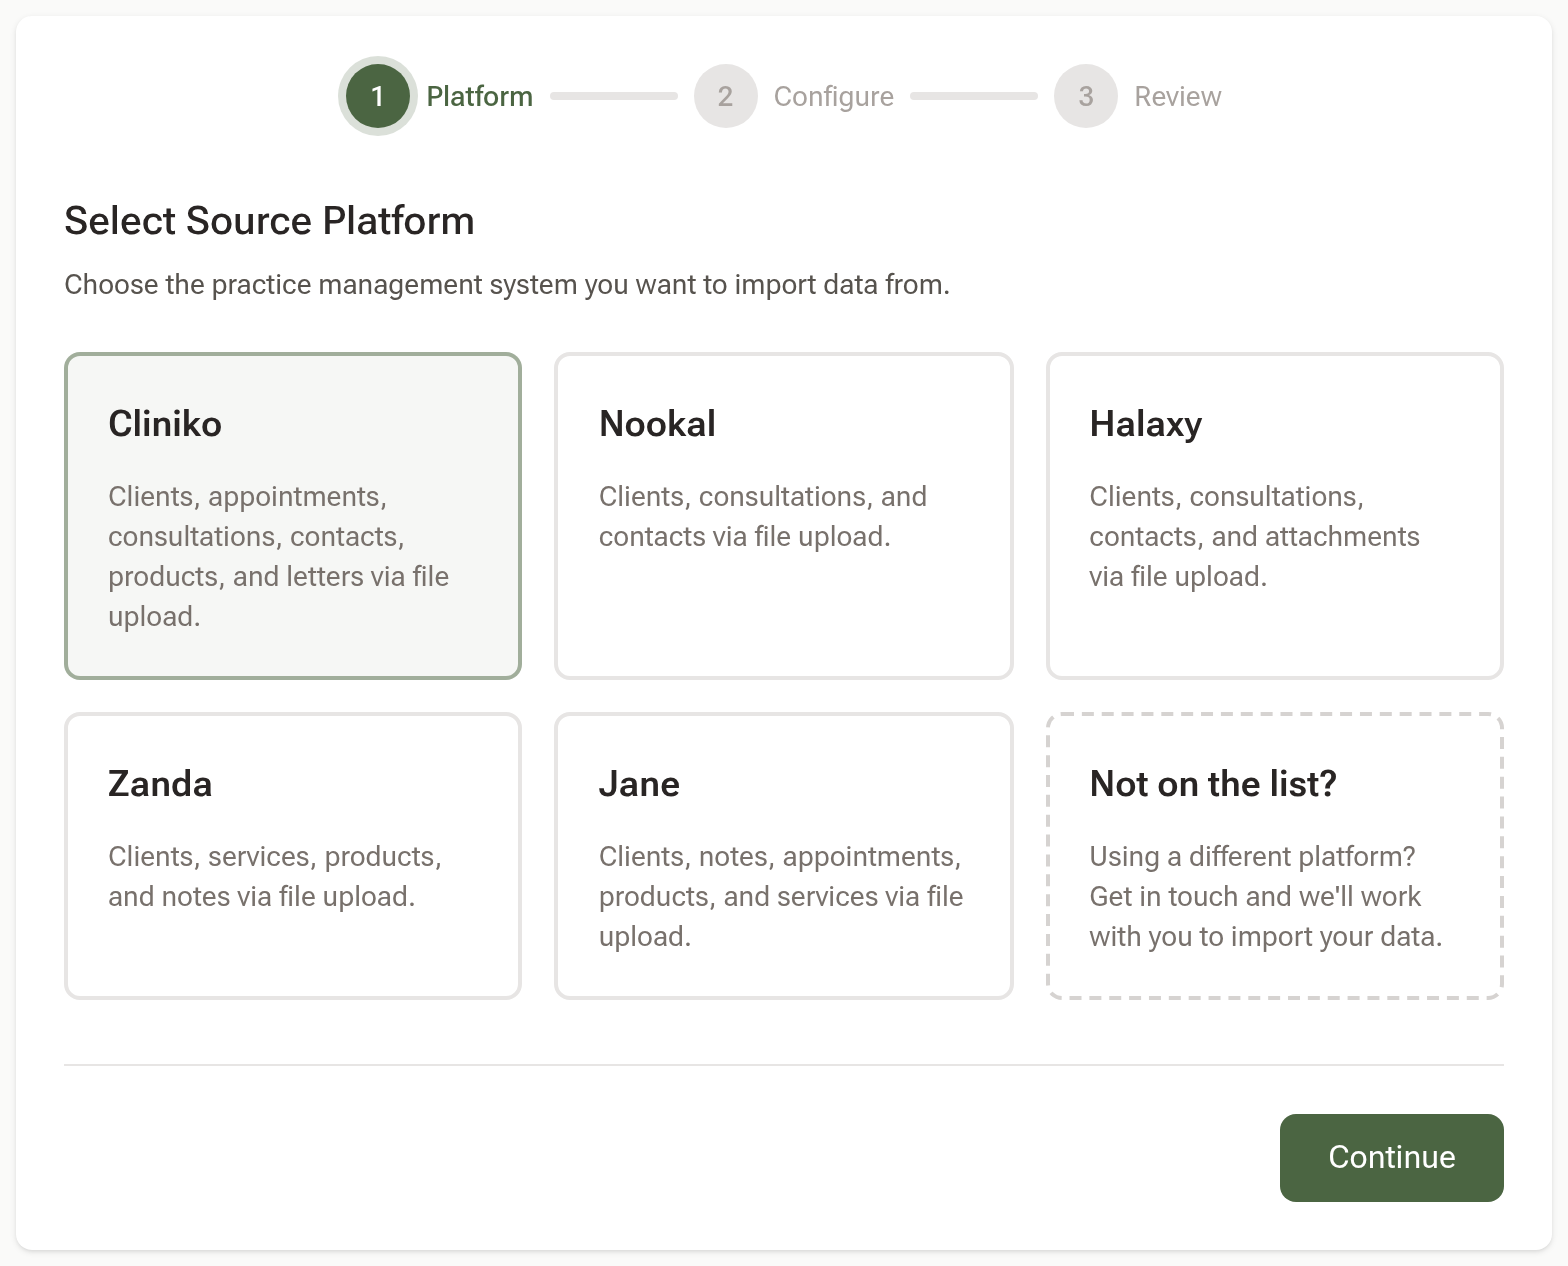This screenshot has height=1266, width=1568.
Task: Open the 'Not on the list?' card
Action: click(x=1275, y=856)
